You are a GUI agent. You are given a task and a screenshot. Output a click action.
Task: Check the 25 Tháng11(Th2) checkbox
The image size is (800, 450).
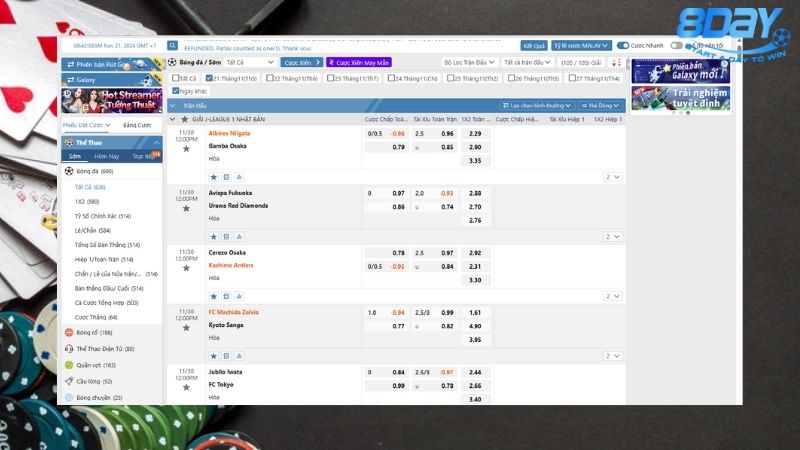(451, 78)
